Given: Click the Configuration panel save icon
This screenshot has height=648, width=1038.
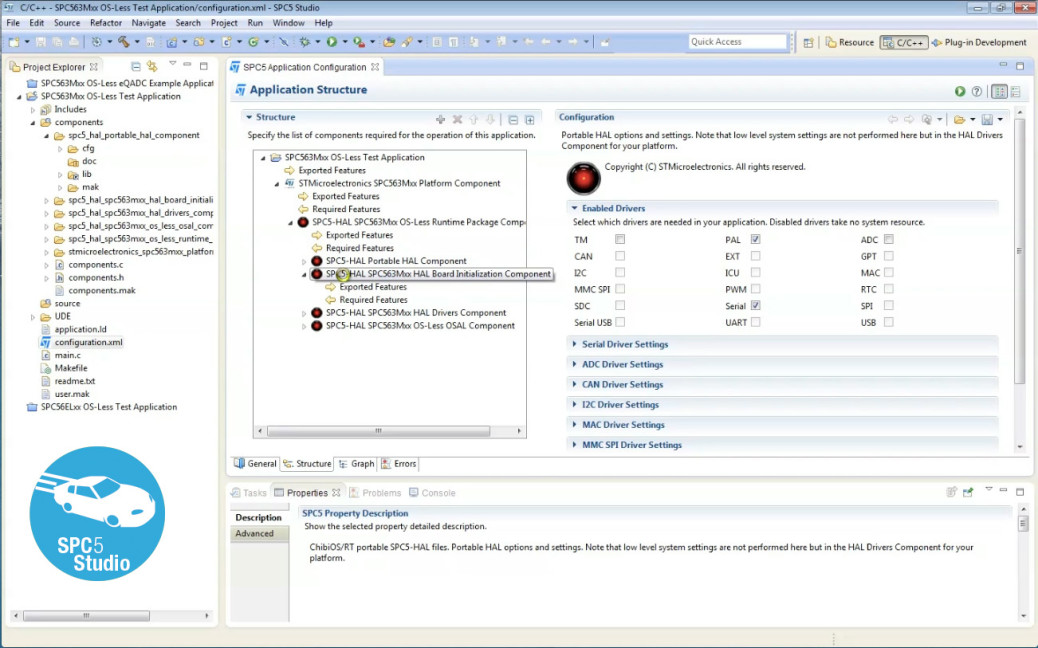Looking at the screenshot, I should (987, 119).
